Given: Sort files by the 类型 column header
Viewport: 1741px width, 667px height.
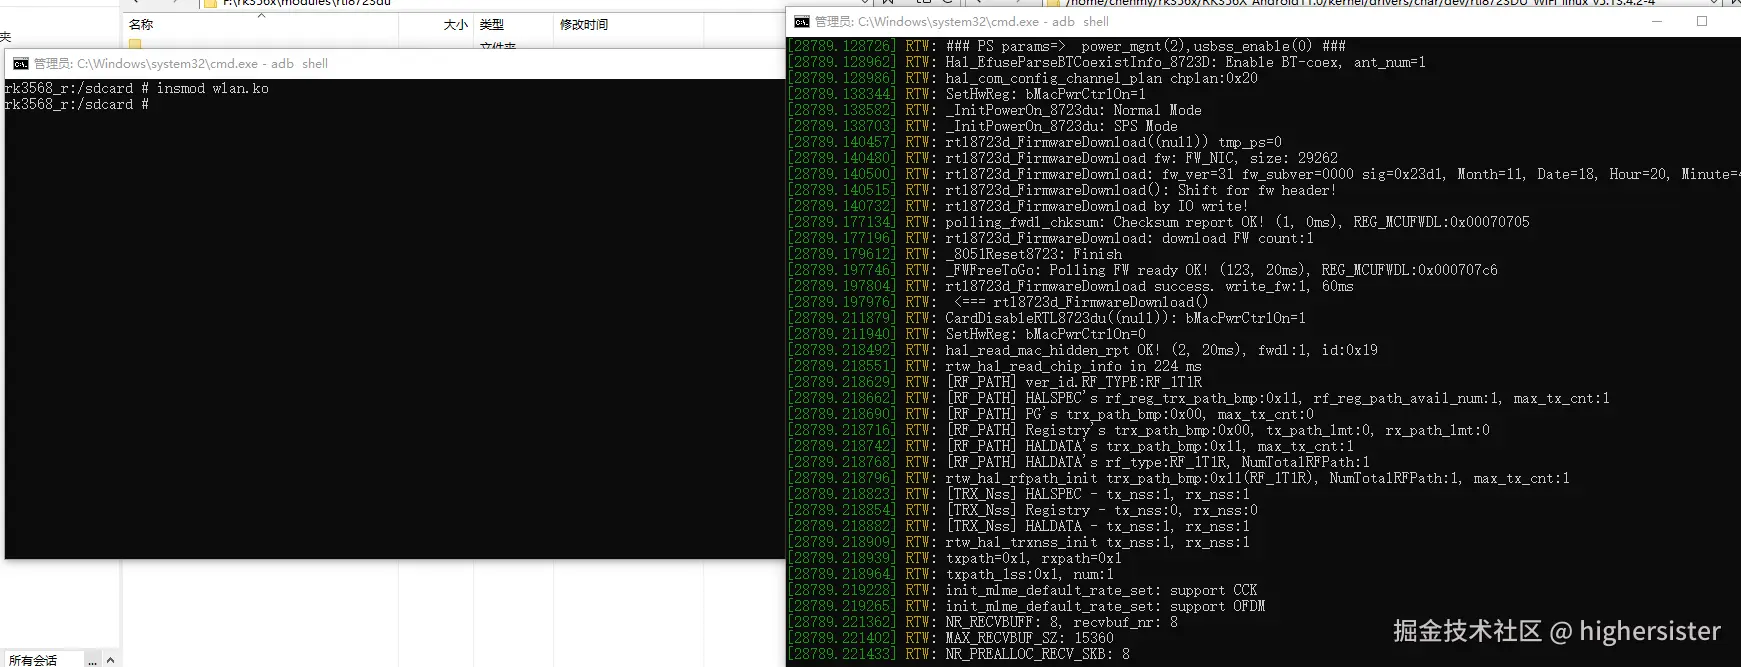Looking at the screenshot, I should click(x=491, y=25).
